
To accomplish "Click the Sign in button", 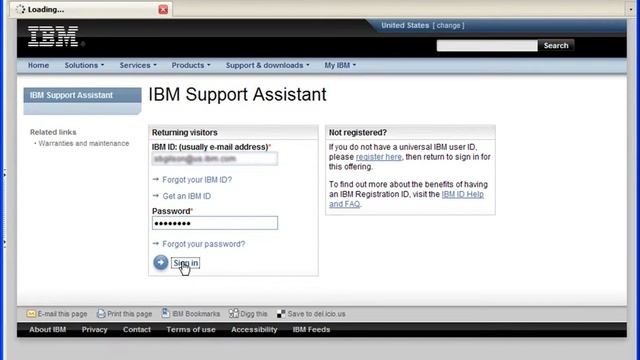I will 186,263.
